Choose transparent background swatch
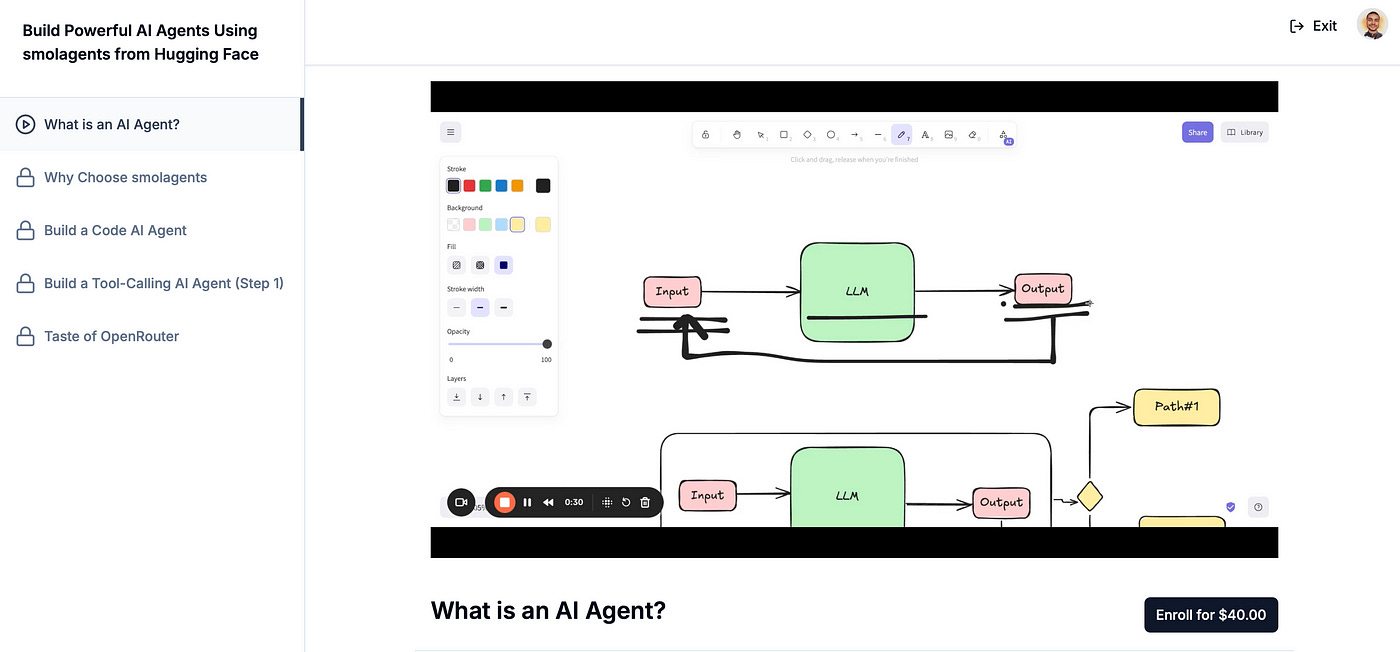Screen dimensions: 1400x652 pos(454,225)
